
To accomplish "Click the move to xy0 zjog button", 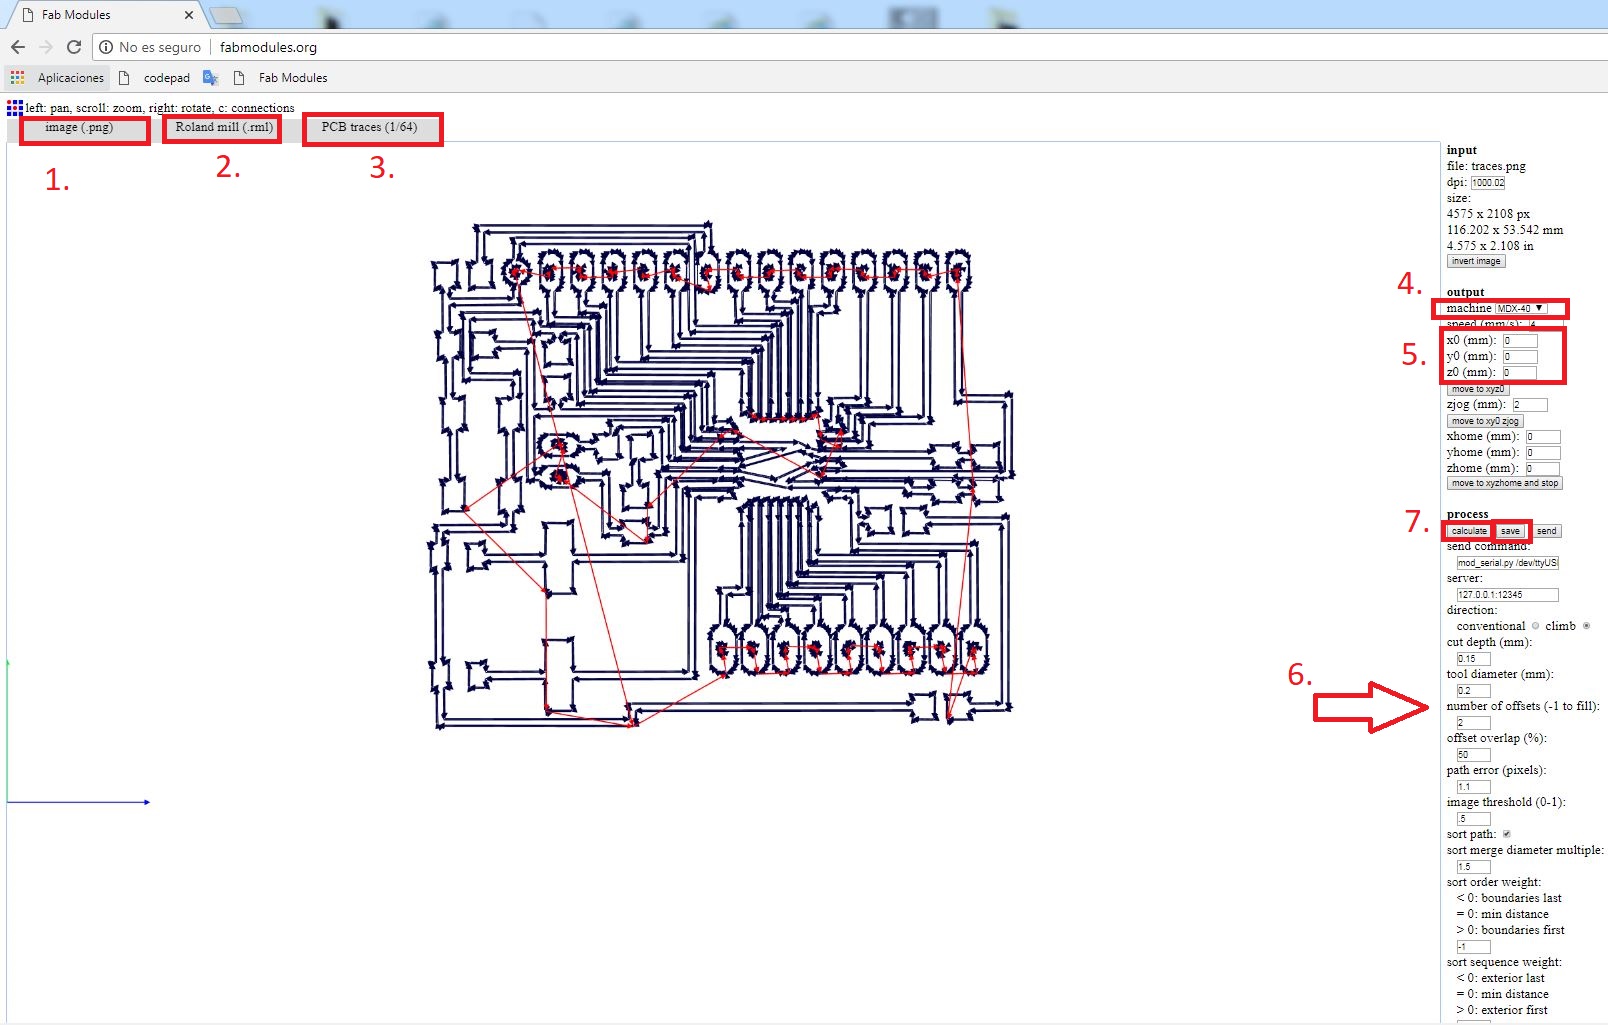I will pyautogui.click(x=1485, y=421).
